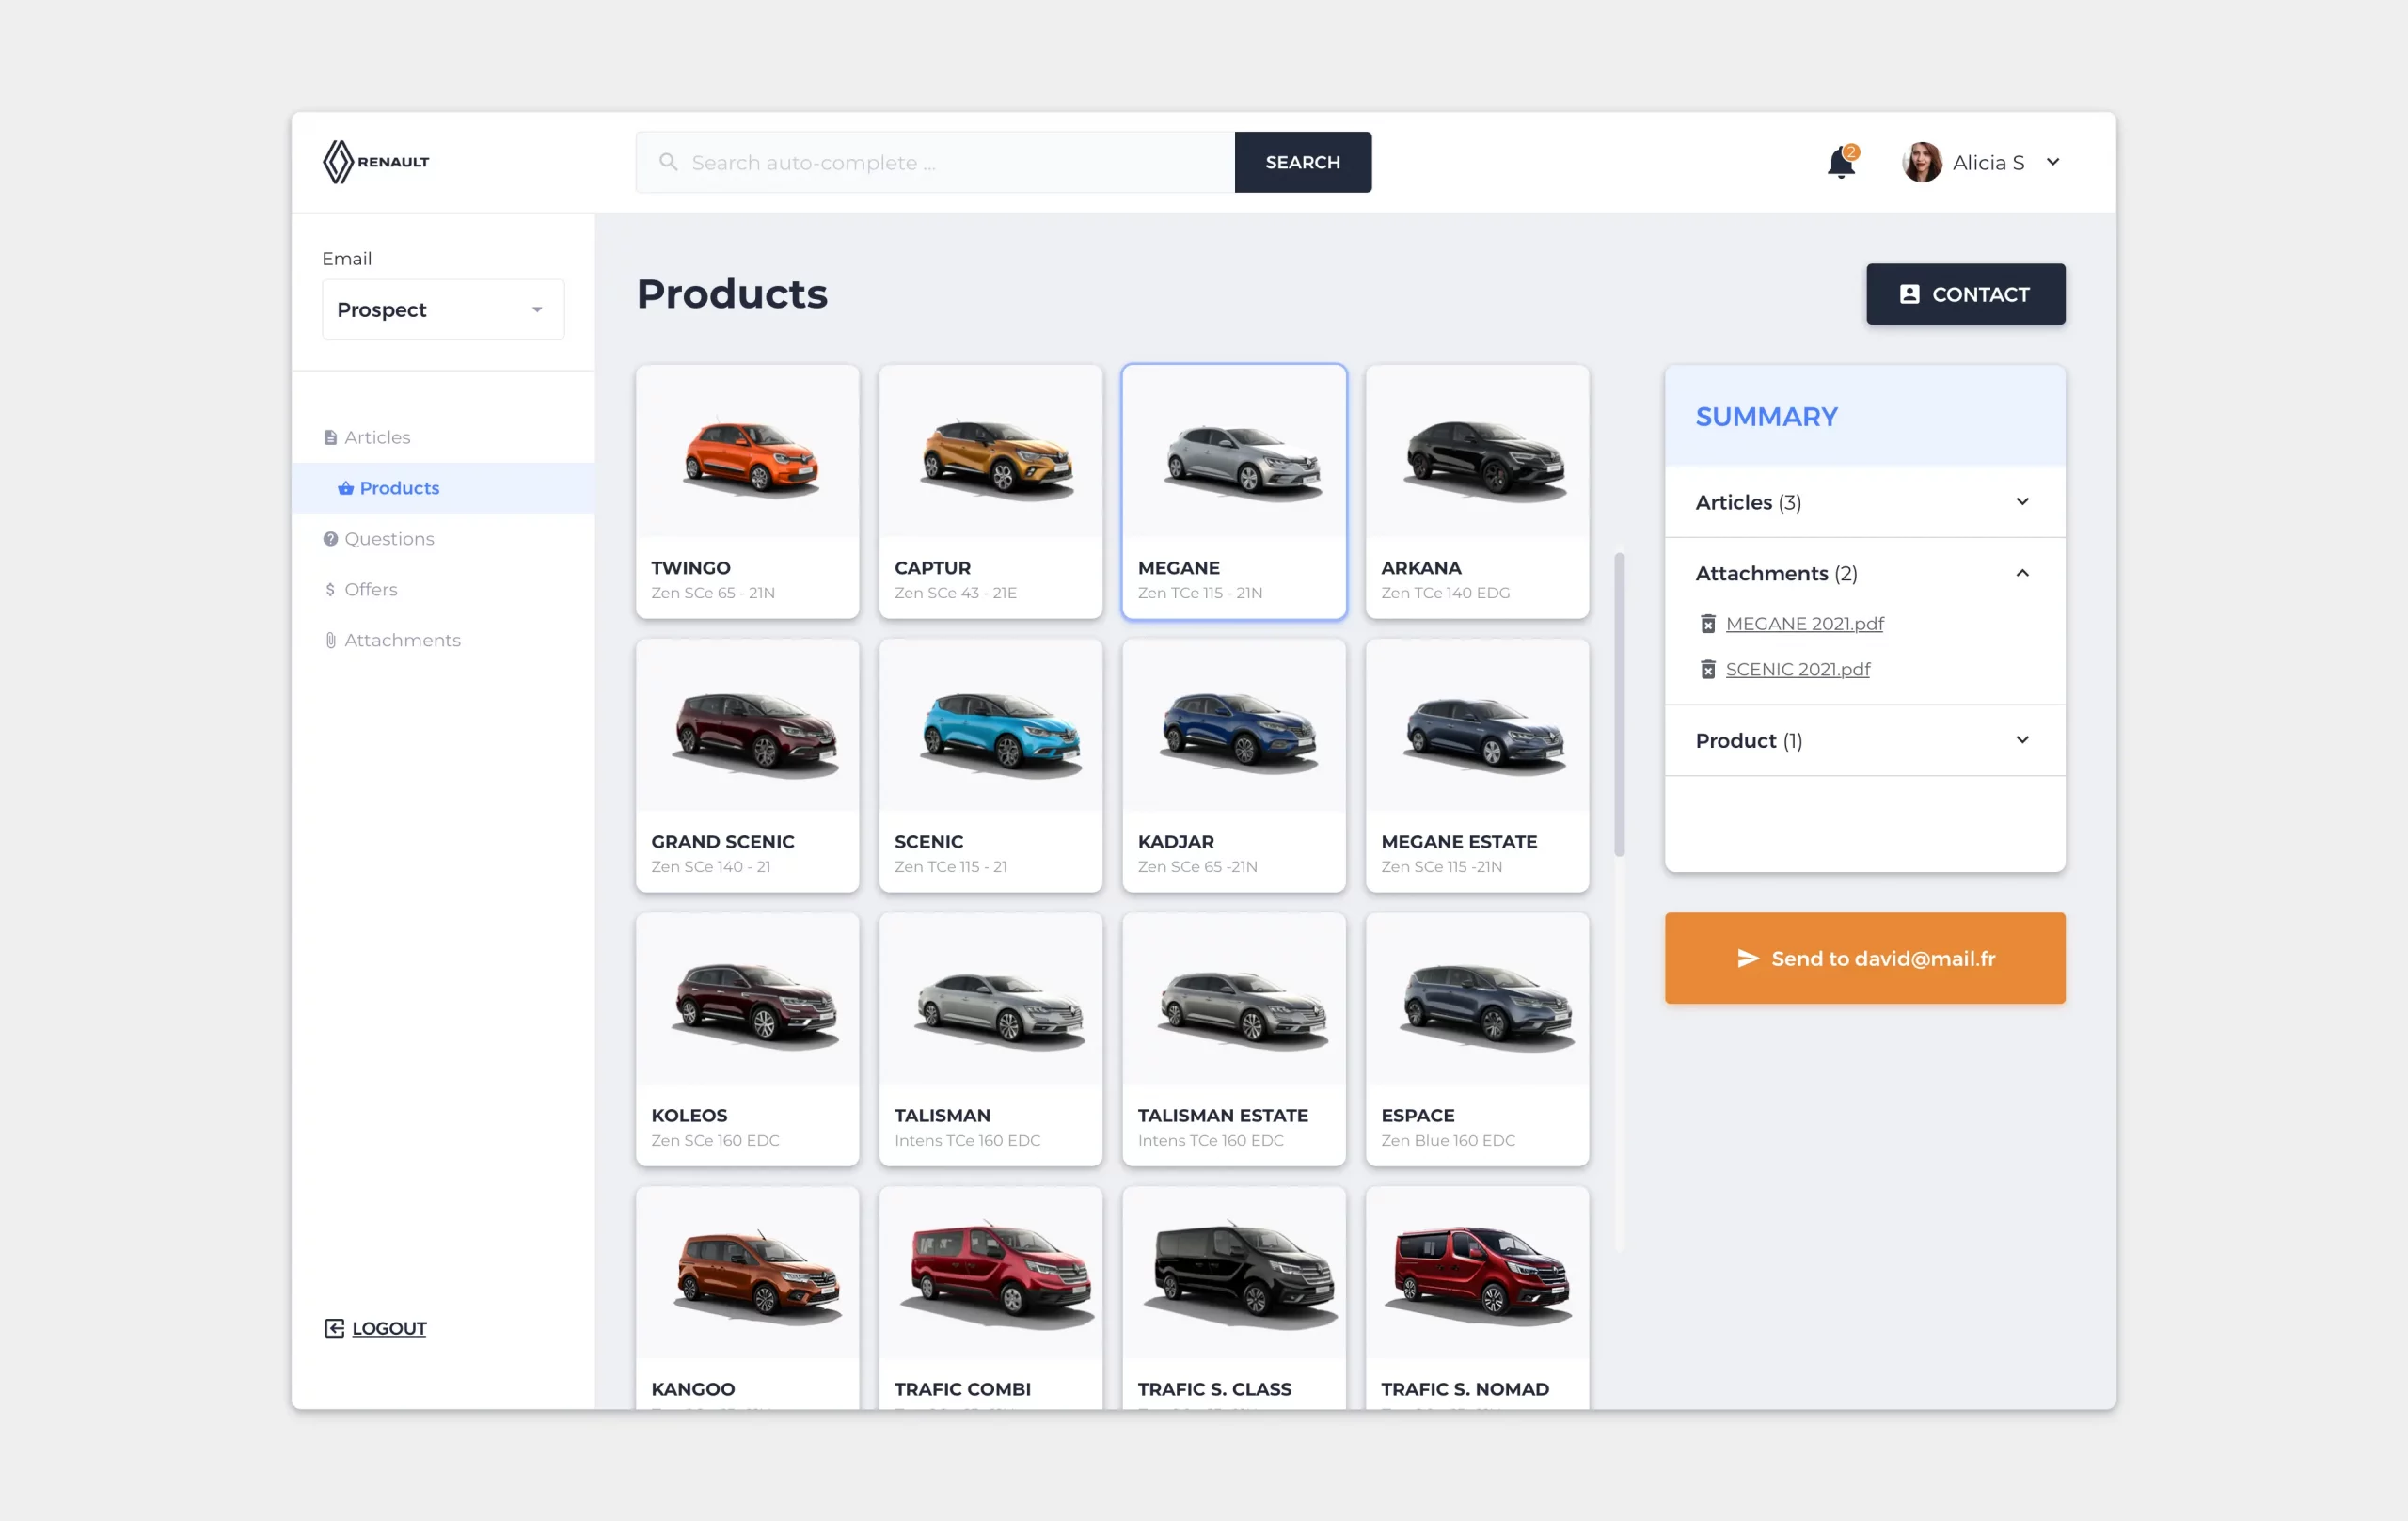Remove SCENIC 2021.pdf using its trash icon
Image resolution: width=2408 pixels, height=1521 pixels.
1708,670
